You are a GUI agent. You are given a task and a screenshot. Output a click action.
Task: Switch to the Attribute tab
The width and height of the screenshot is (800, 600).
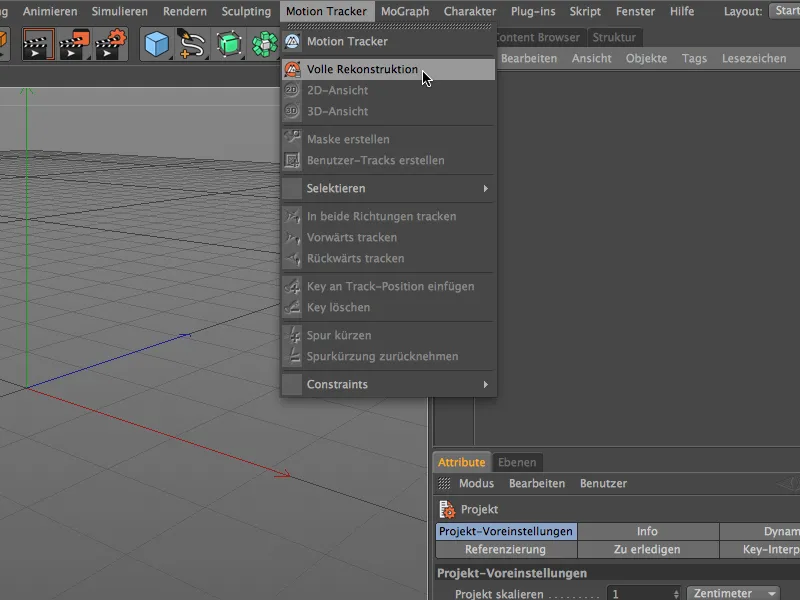[x=461, y=462]
